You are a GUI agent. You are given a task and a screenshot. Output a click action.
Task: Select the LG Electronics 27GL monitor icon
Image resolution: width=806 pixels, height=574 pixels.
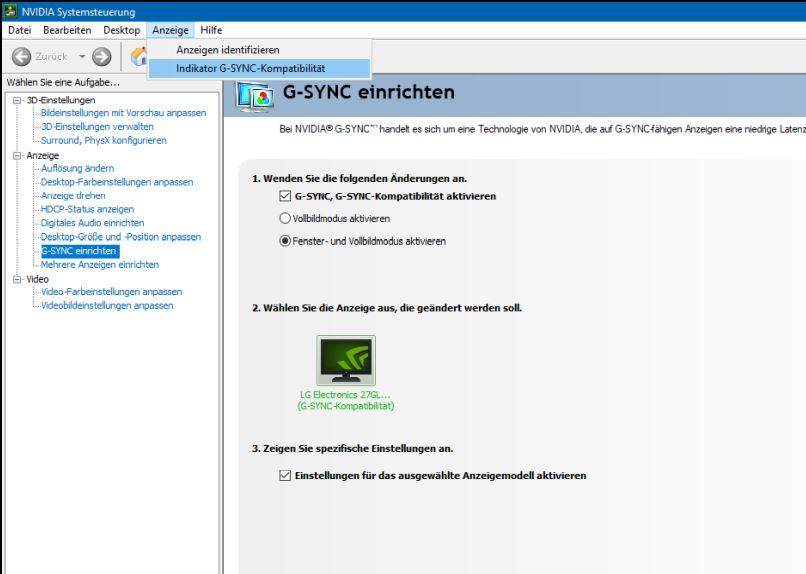pyautogui.click(x=346, y=360)
